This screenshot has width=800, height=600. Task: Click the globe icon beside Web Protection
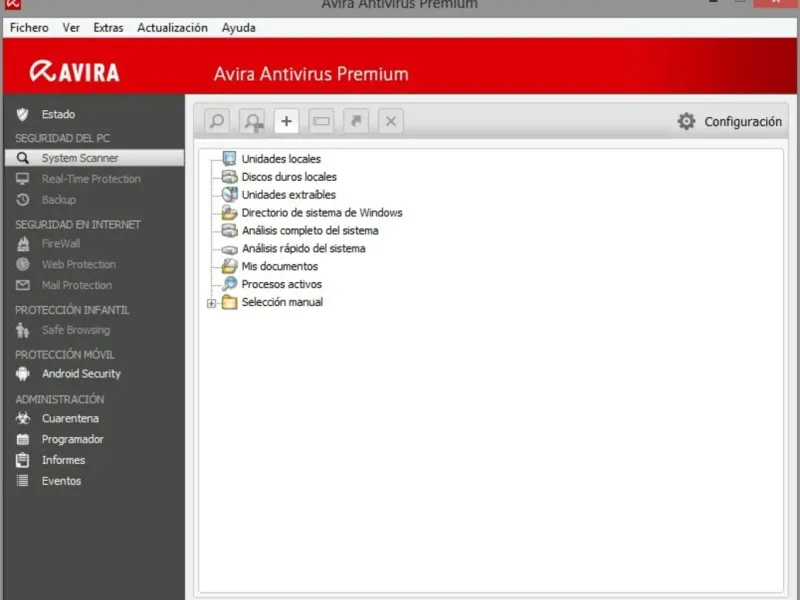[x=22, y=264]
